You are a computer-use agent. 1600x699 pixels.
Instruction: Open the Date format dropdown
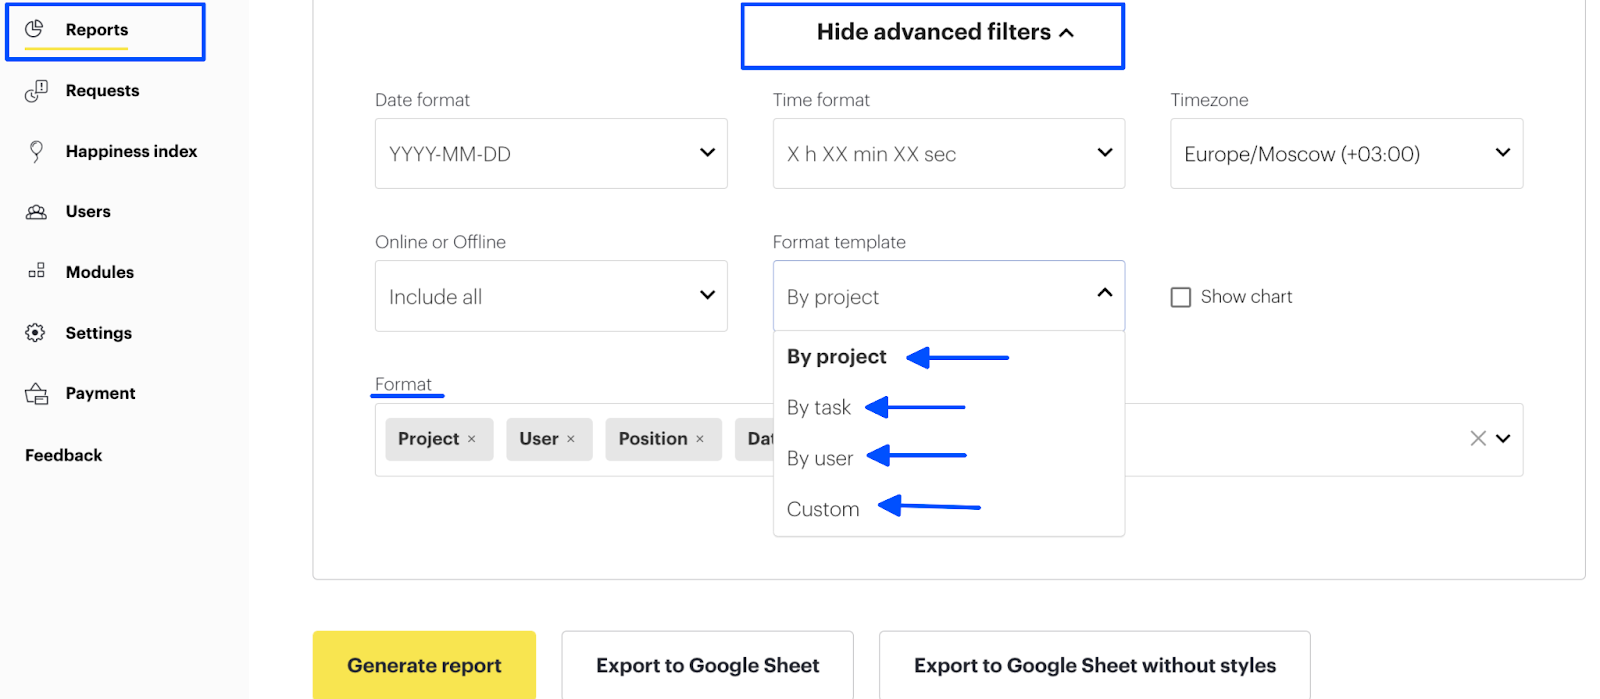pos(551,154)
